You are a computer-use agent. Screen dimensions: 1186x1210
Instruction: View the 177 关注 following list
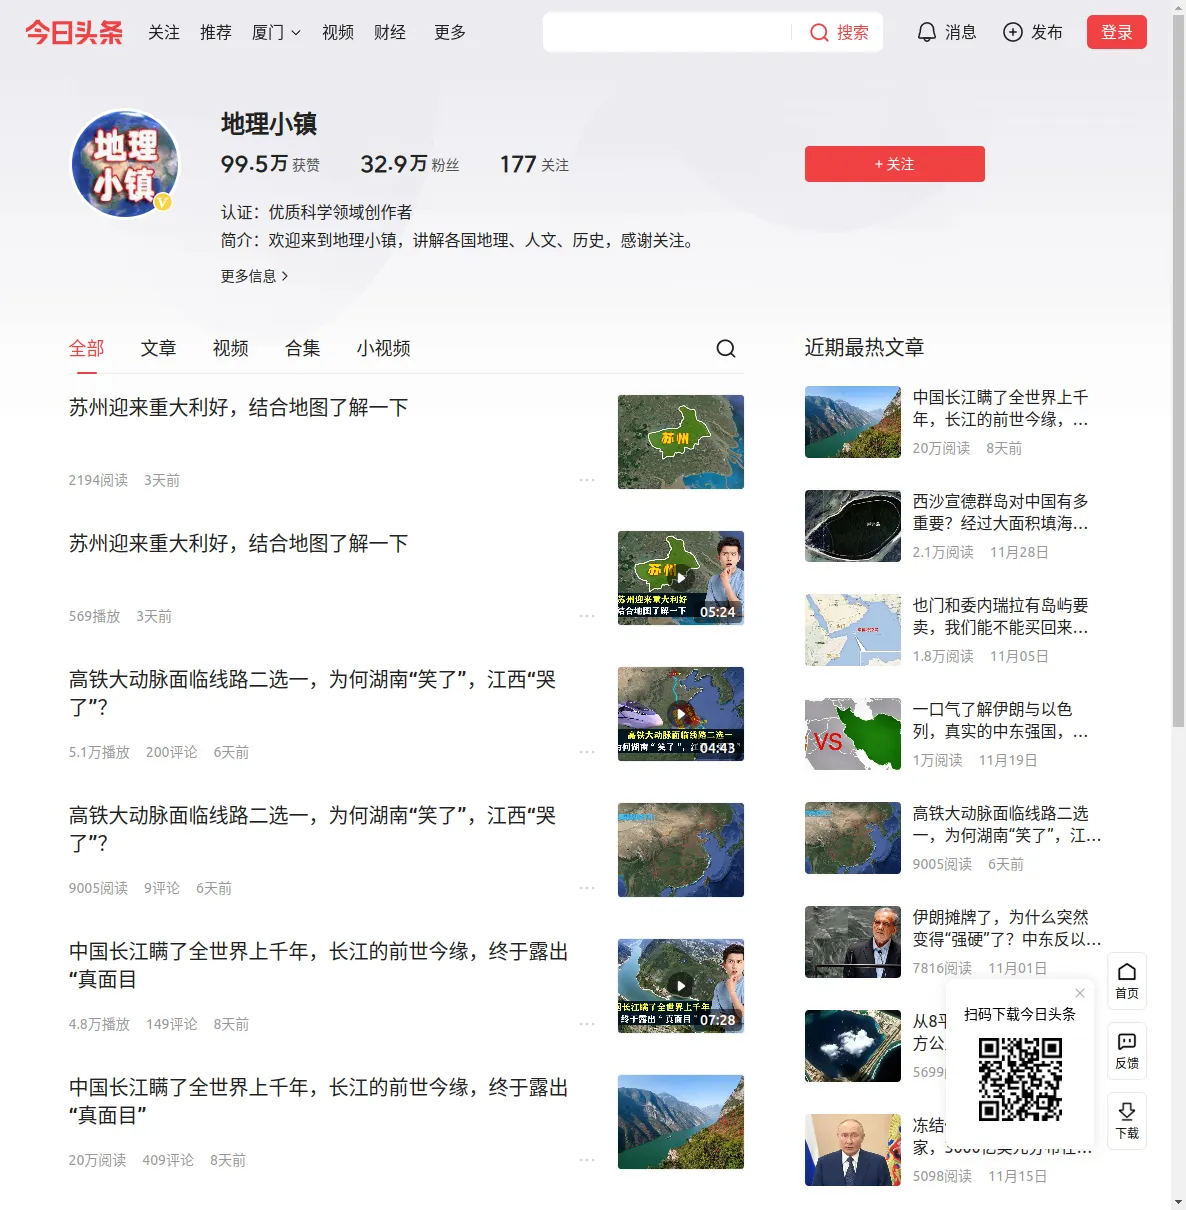click(x=534, y=164)
